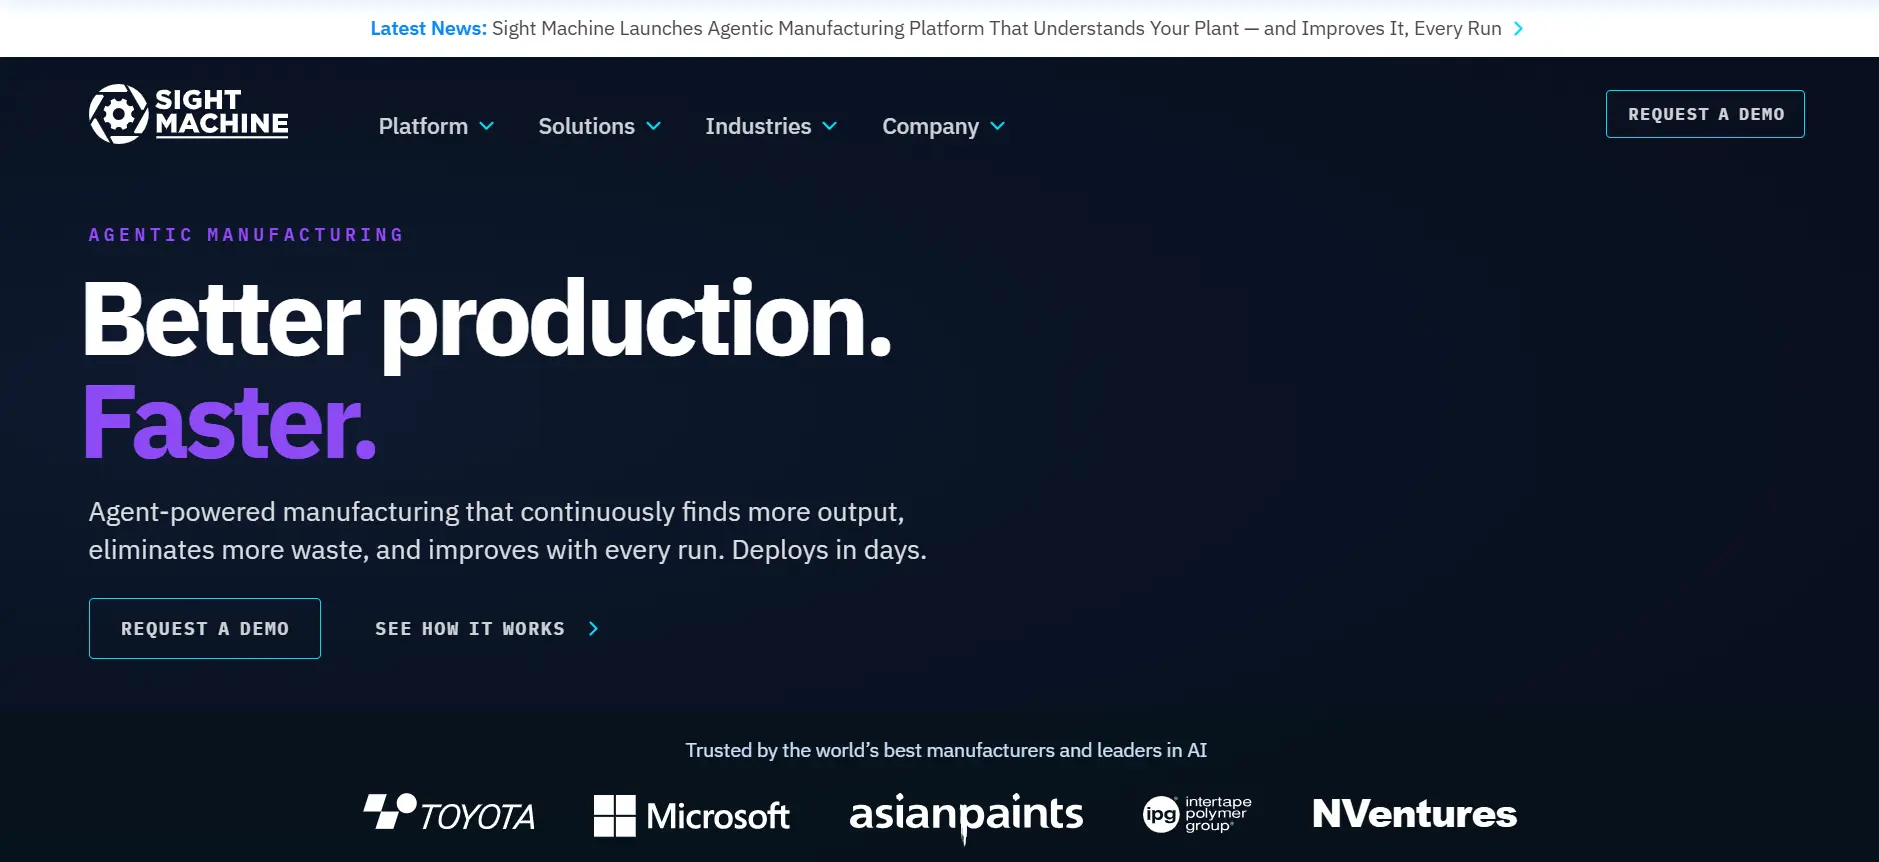Expand the Platform menu chevron
The height and width of the screenshot is (862, 1879).
487,126
